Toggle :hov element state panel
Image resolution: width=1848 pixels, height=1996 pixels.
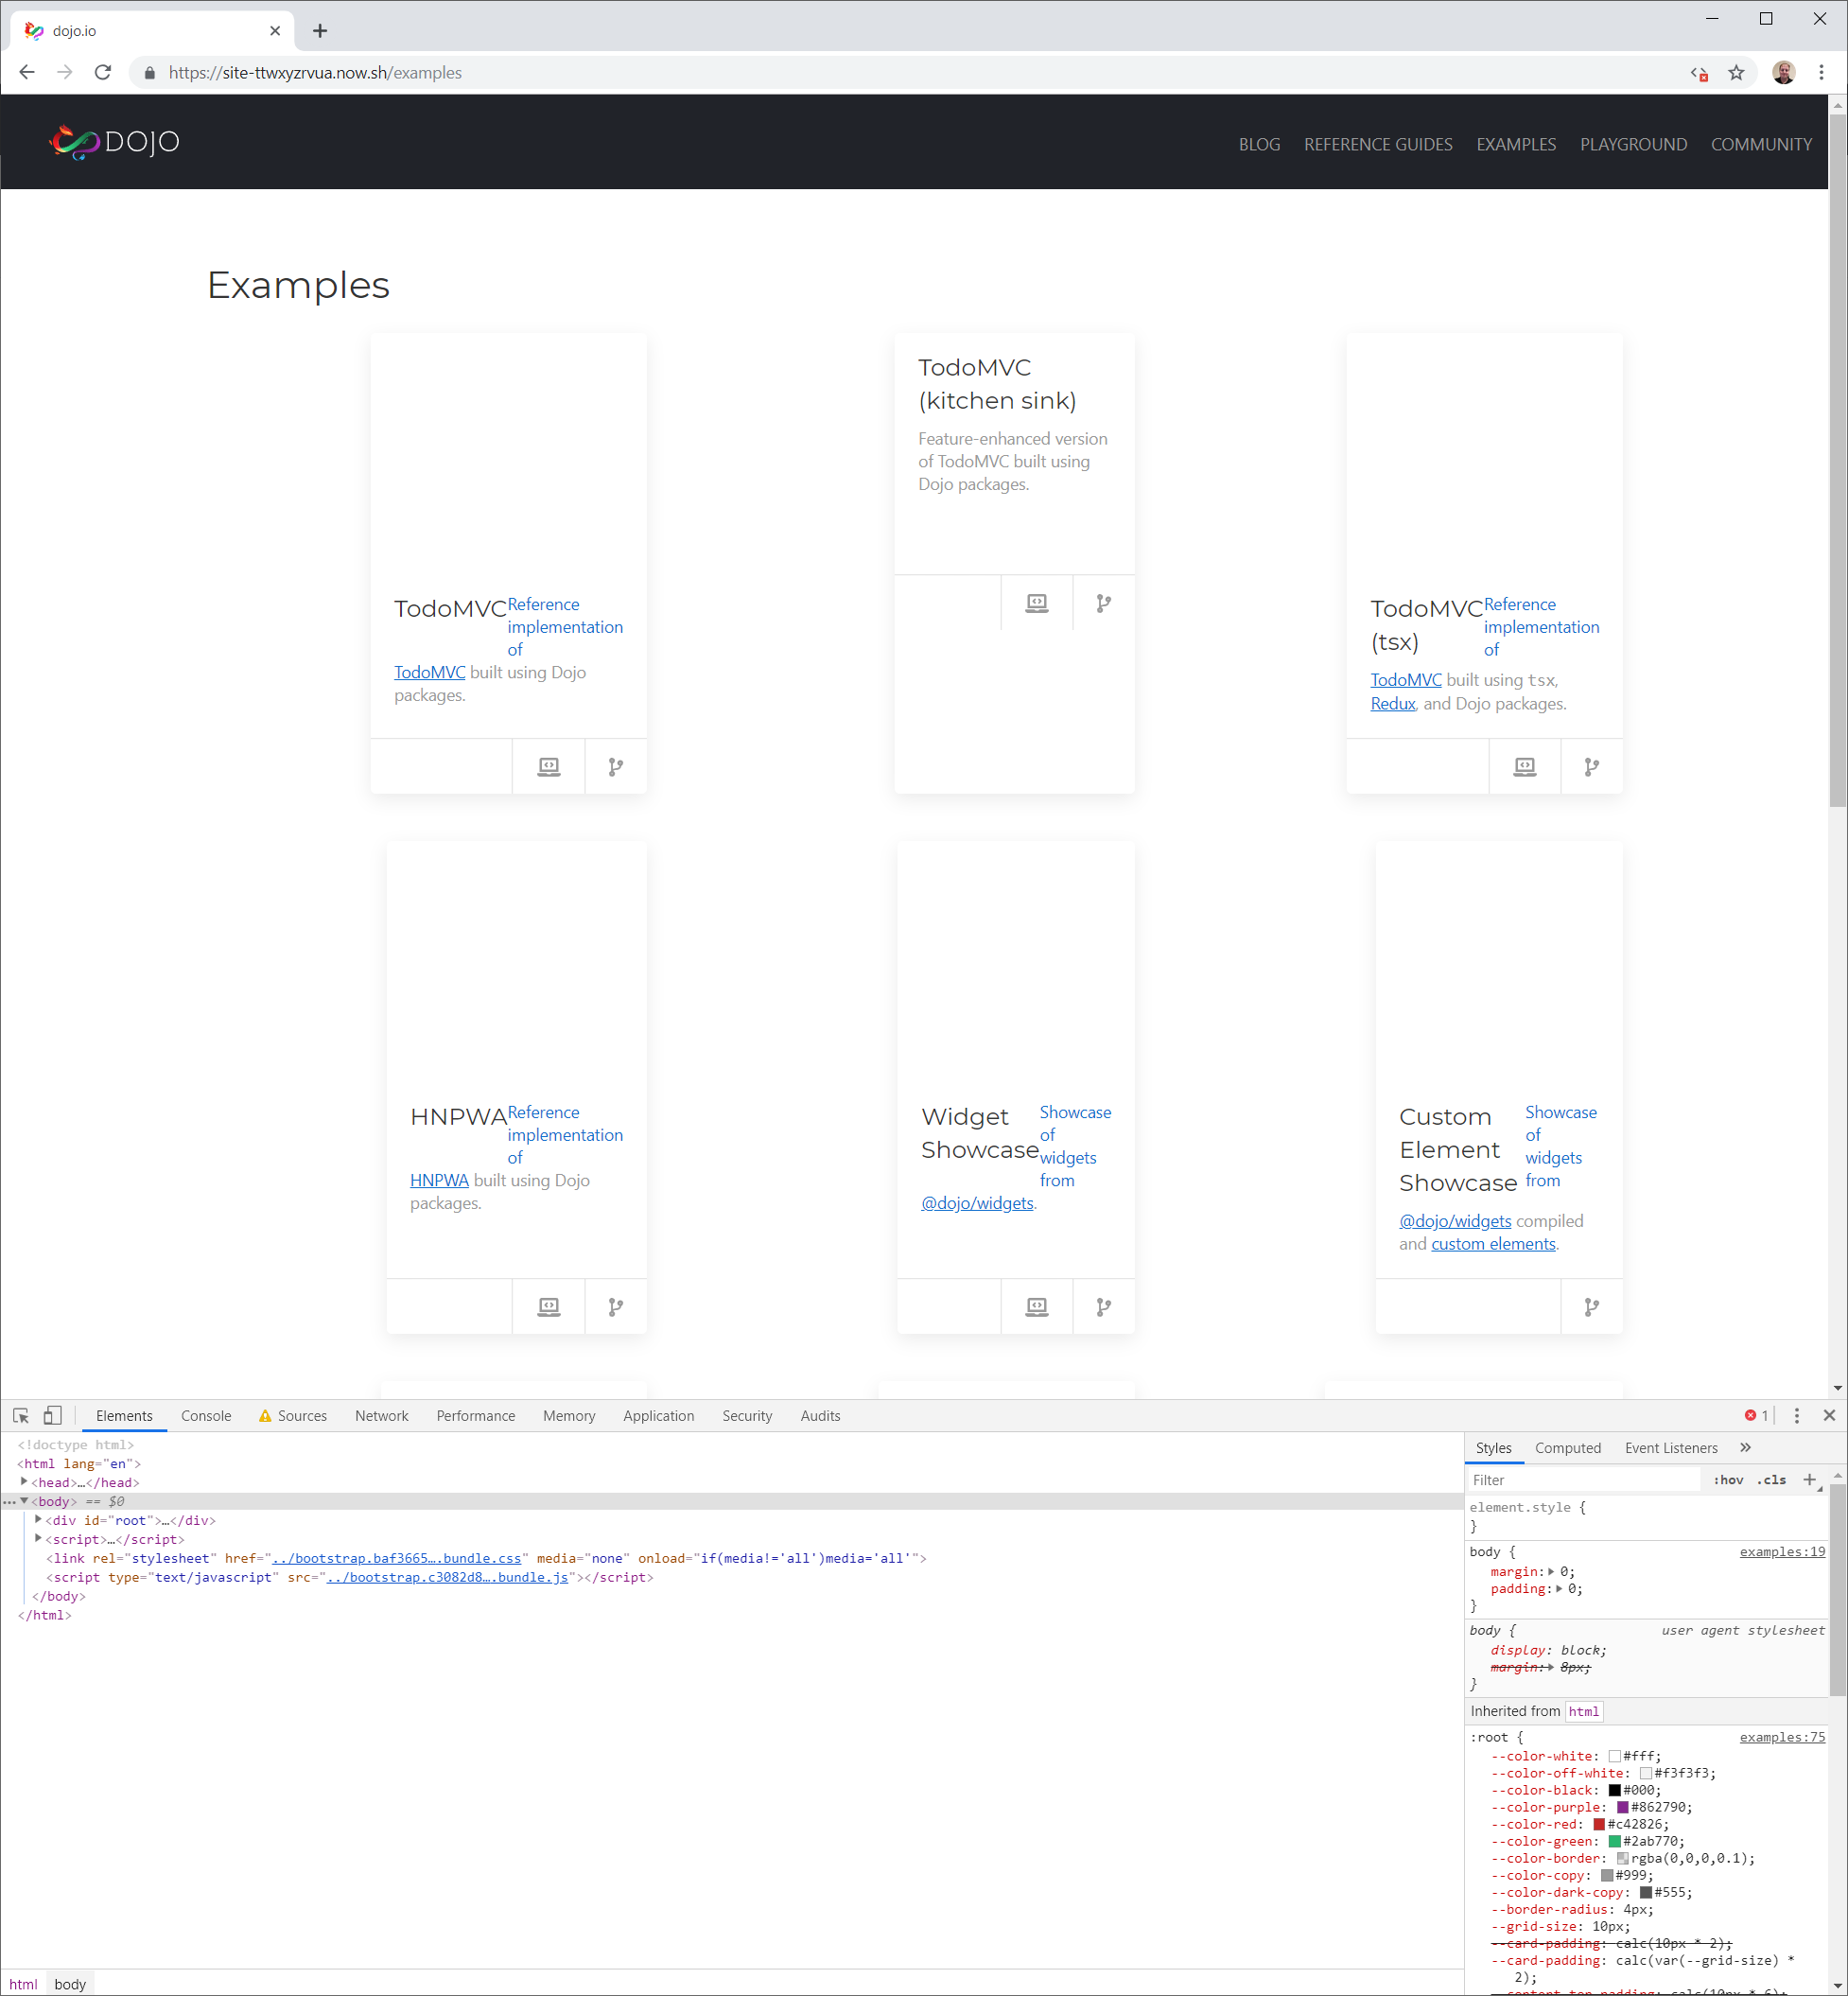pyautogui.click(x=1728, y=1480)
